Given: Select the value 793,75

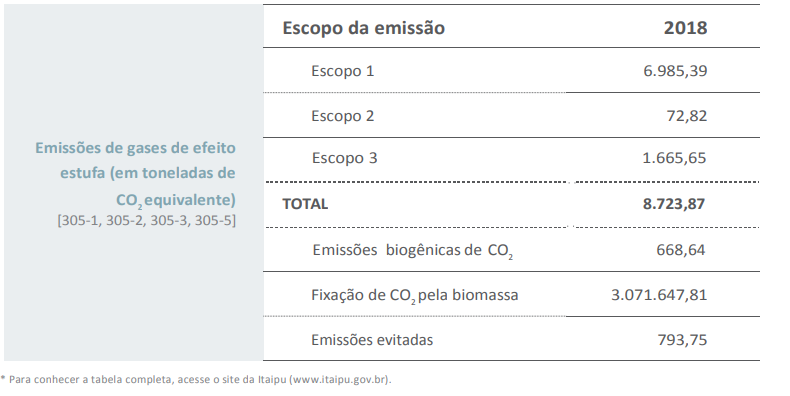Looking at the screenshot, I should (x=682, y=340).
